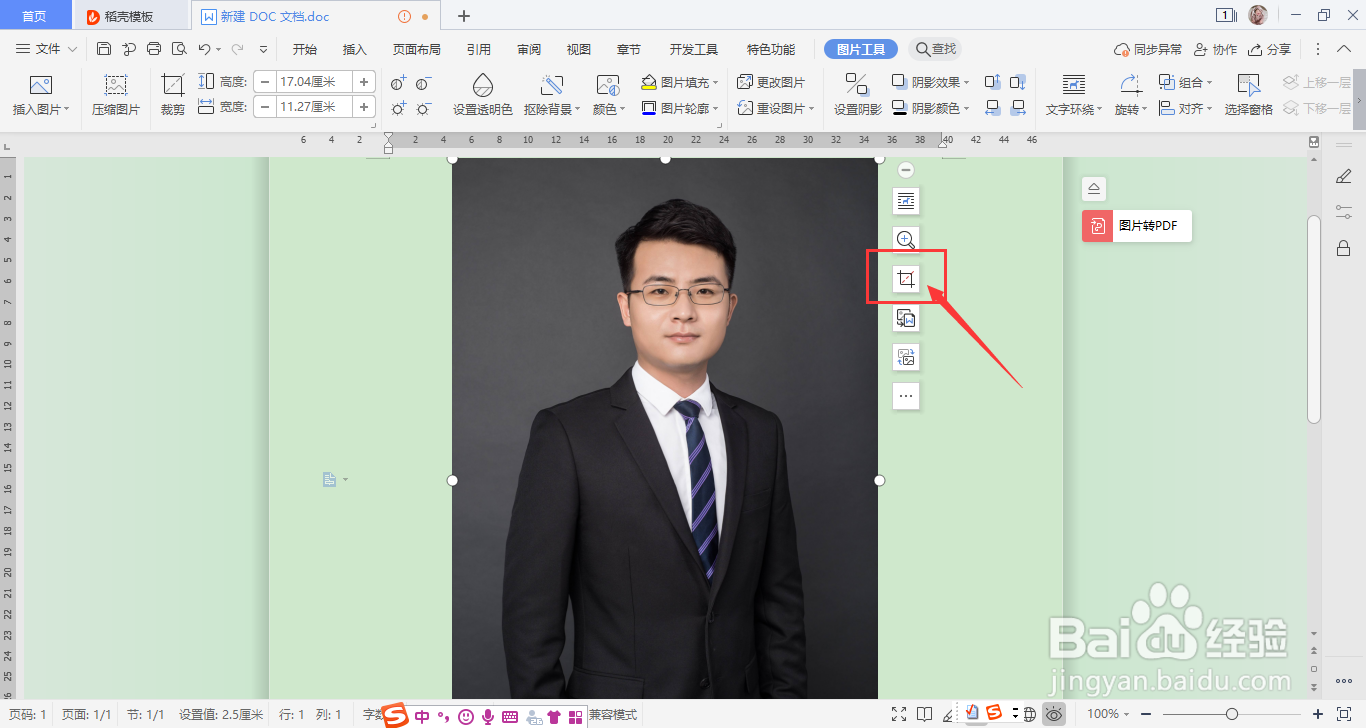Click the Save icon in quick access toolbar
Viewport: 1366px width, 728px height.
pos(104,49)
